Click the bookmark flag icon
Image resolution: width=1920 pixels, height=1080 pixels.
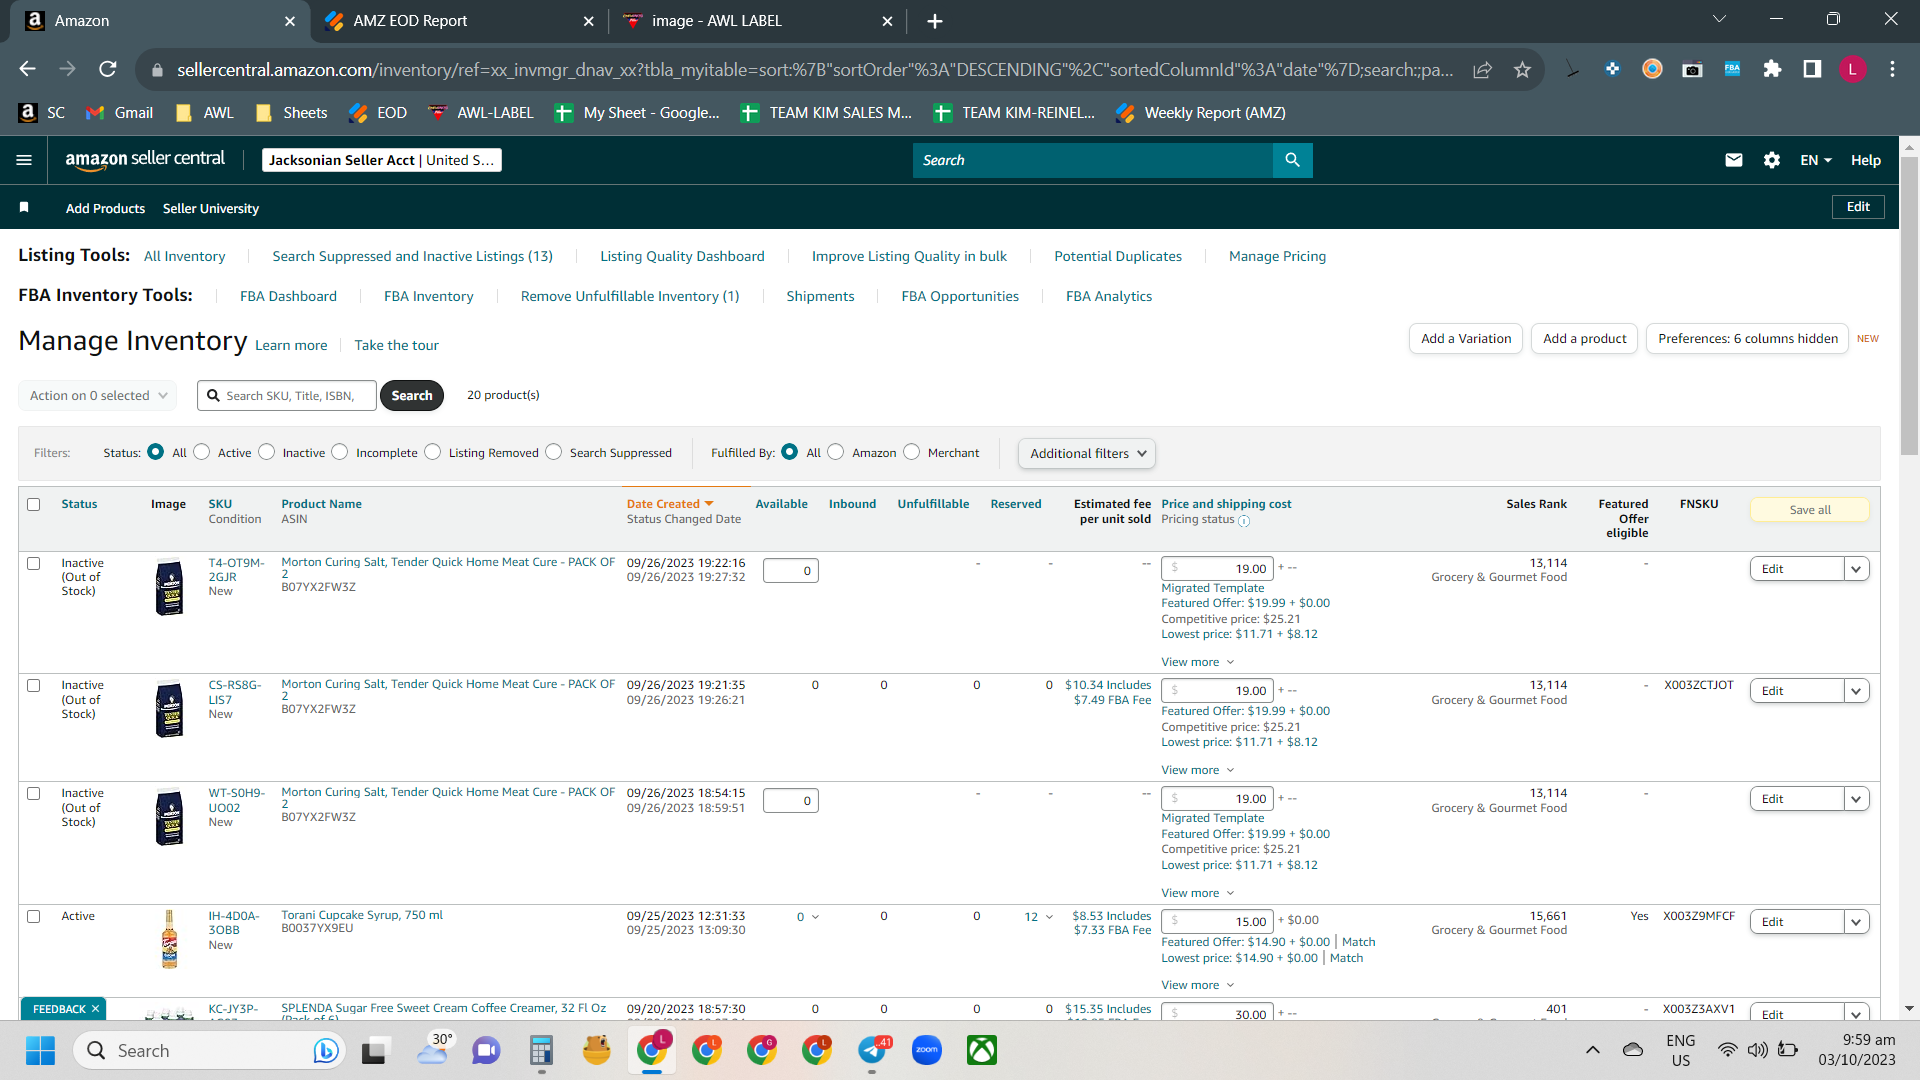pyautogui.click(x=24, y=207)
